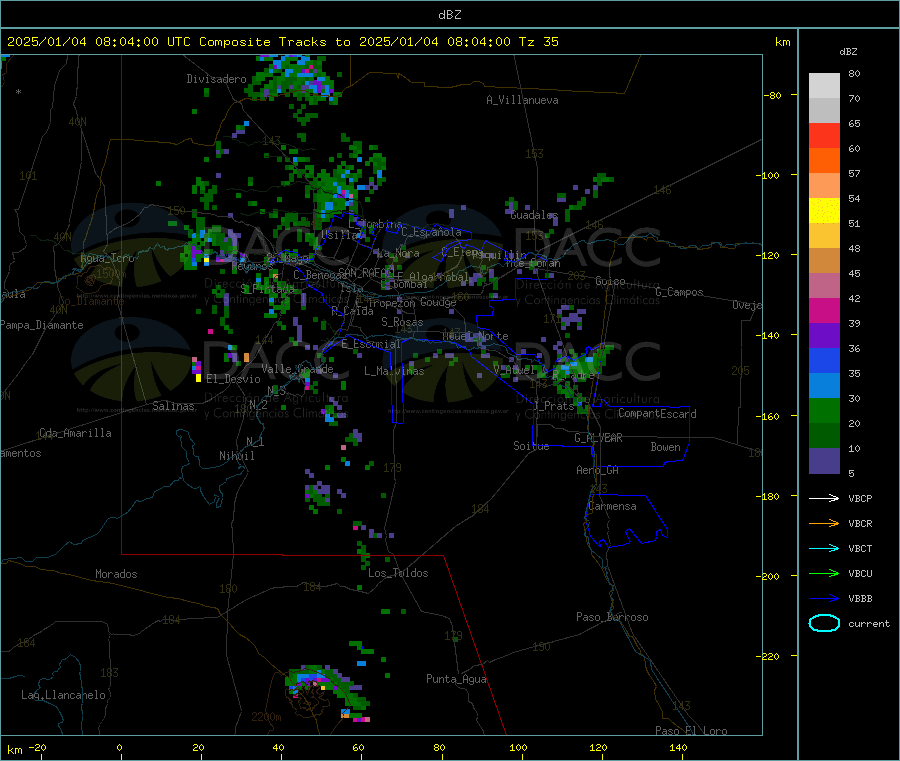
Task: Click the Paso_El_Loro map label
Action: tap(691, 731)
